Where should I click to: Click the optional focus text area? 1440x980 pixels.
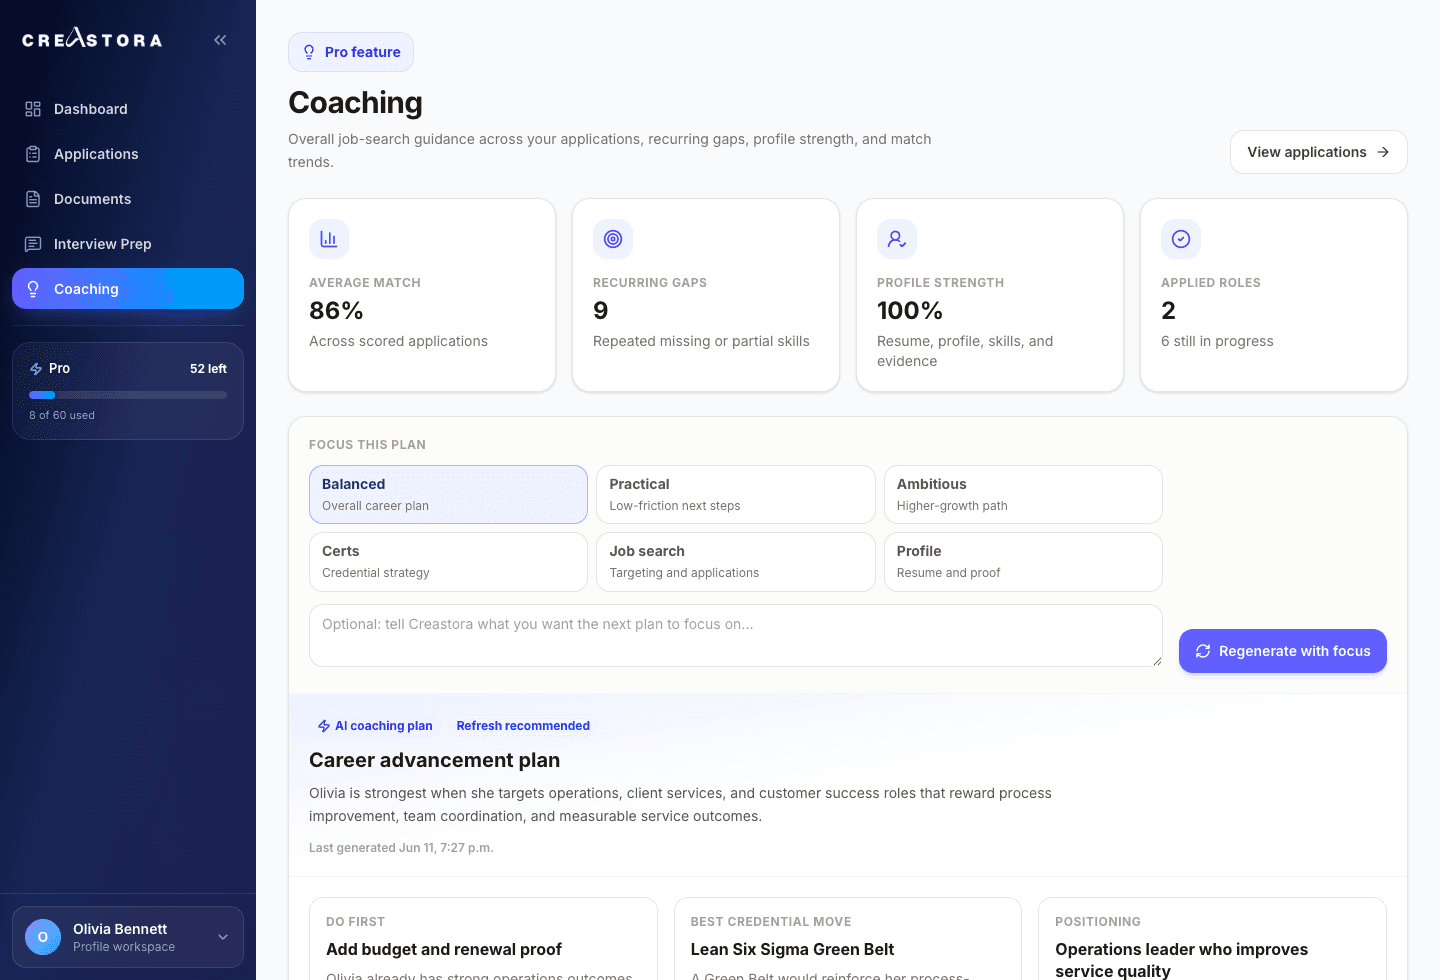pyautogui.click(x=736, y=635)
